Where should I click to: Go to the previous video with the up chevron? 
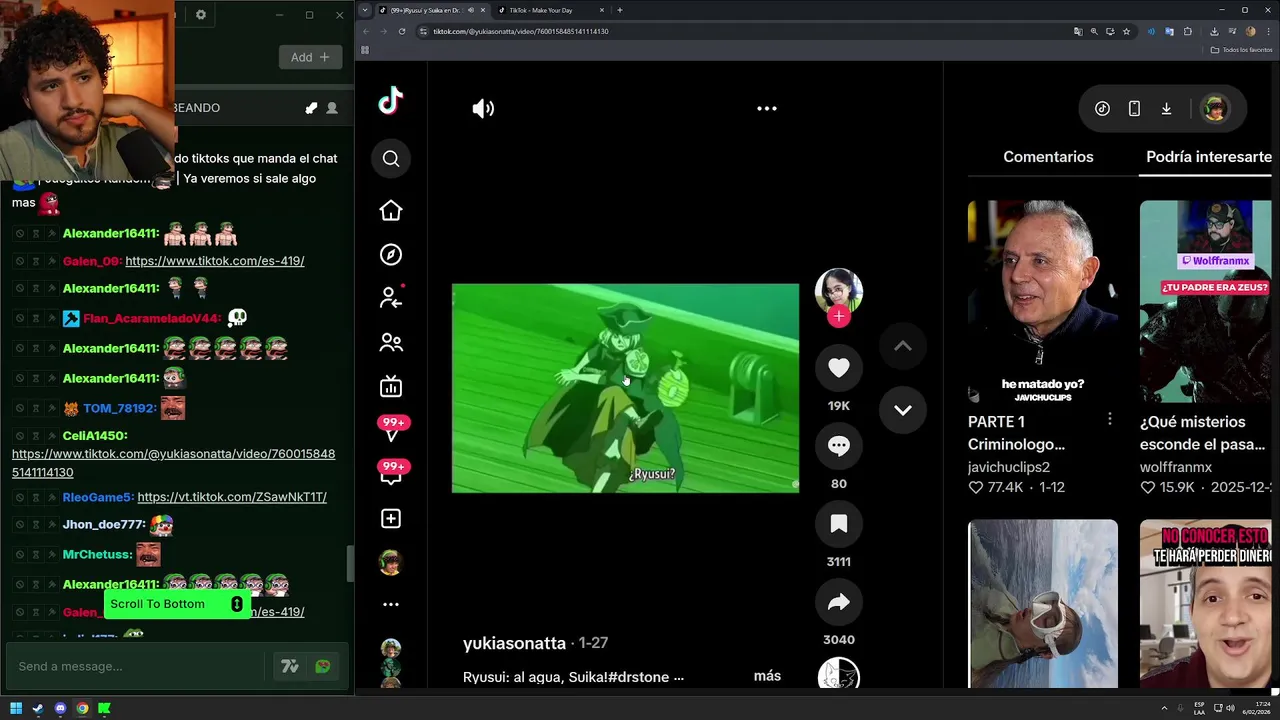902,346
